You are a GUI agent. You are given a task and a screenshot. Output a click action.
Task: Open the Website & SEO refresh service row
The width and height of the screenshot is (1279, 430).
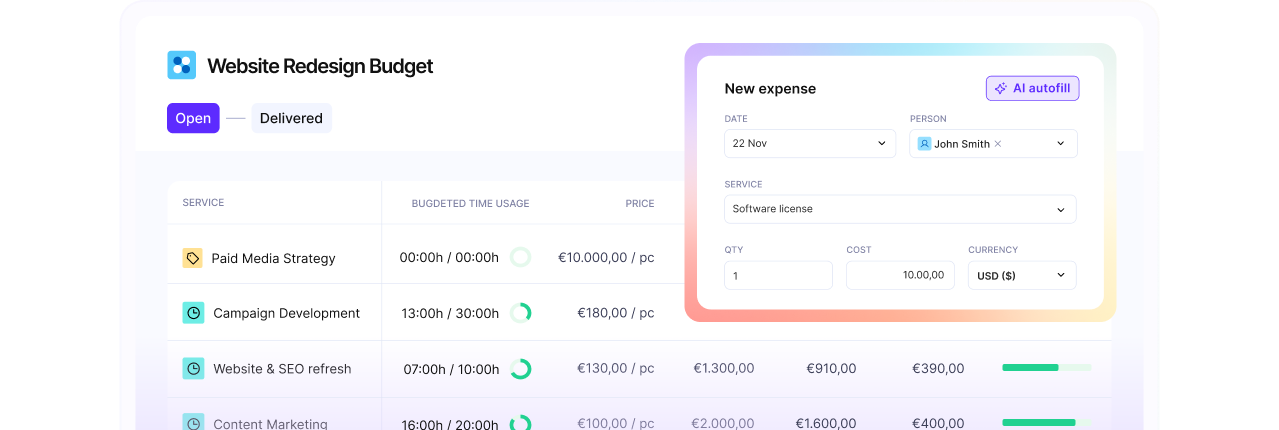pyautogui.click(x=282, y=369)
